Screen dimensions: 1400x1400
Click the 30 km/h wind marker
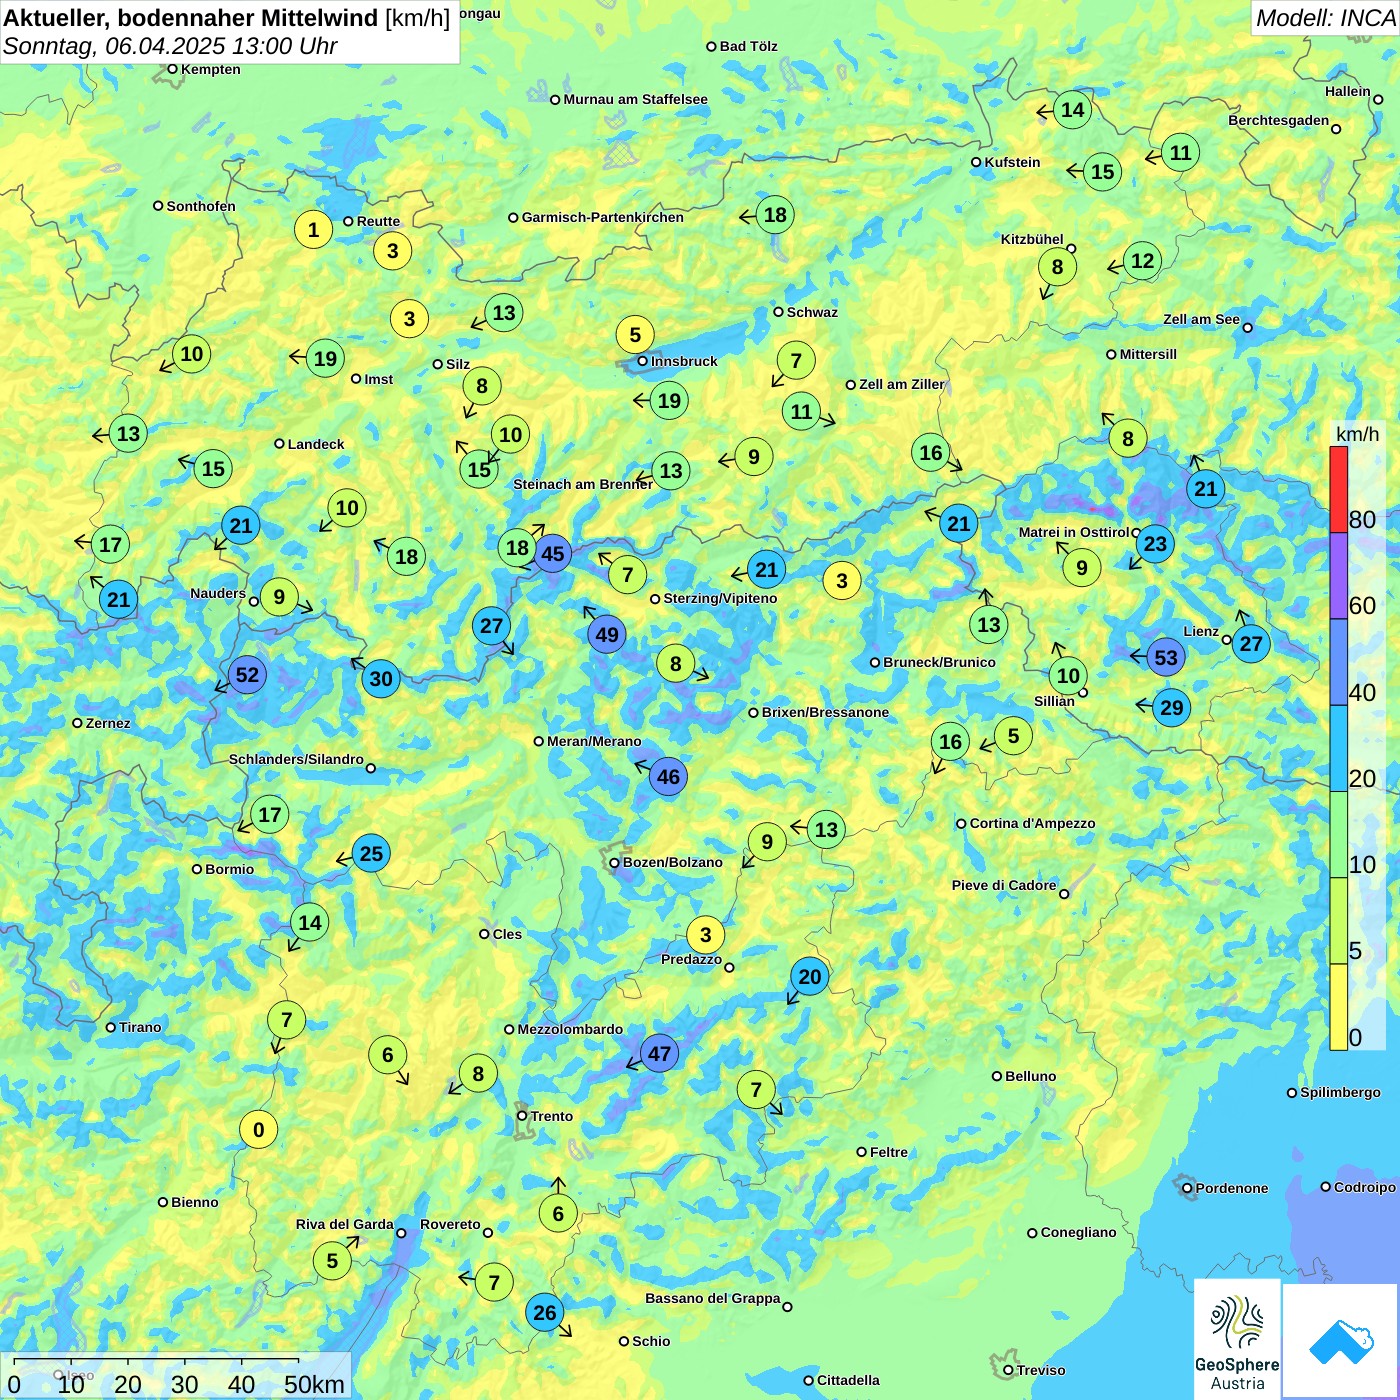click(381, 678)
